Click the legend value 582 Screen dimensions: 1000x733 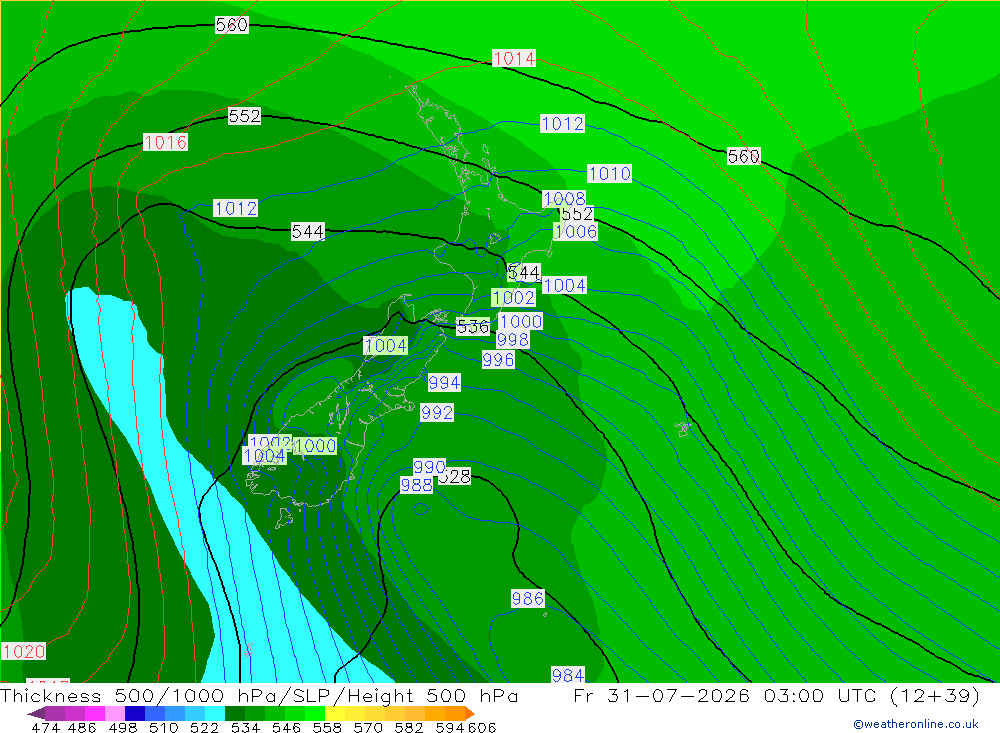408,728
